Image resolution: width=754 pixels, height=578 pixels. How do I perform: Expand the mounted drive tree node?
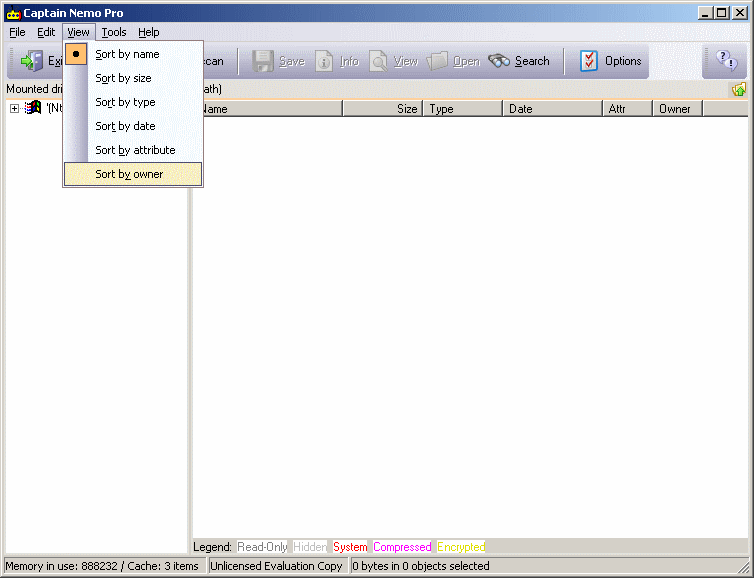click(15, 108)
